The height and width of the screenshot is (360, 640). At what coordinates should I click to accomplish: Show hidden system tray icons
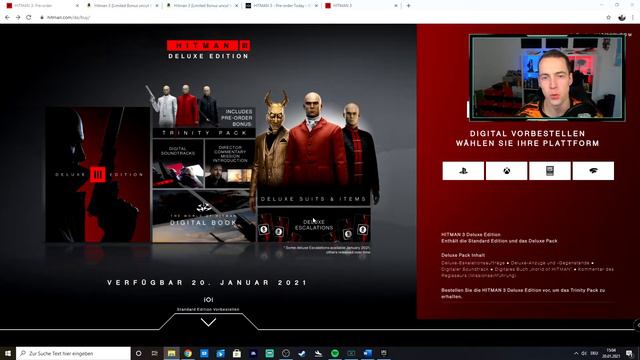576,353
